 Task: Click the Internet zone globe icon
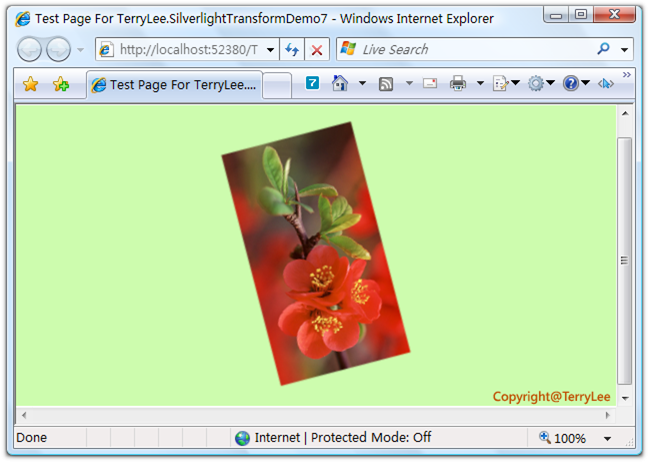pyautogui.click(x=243, y=438)
